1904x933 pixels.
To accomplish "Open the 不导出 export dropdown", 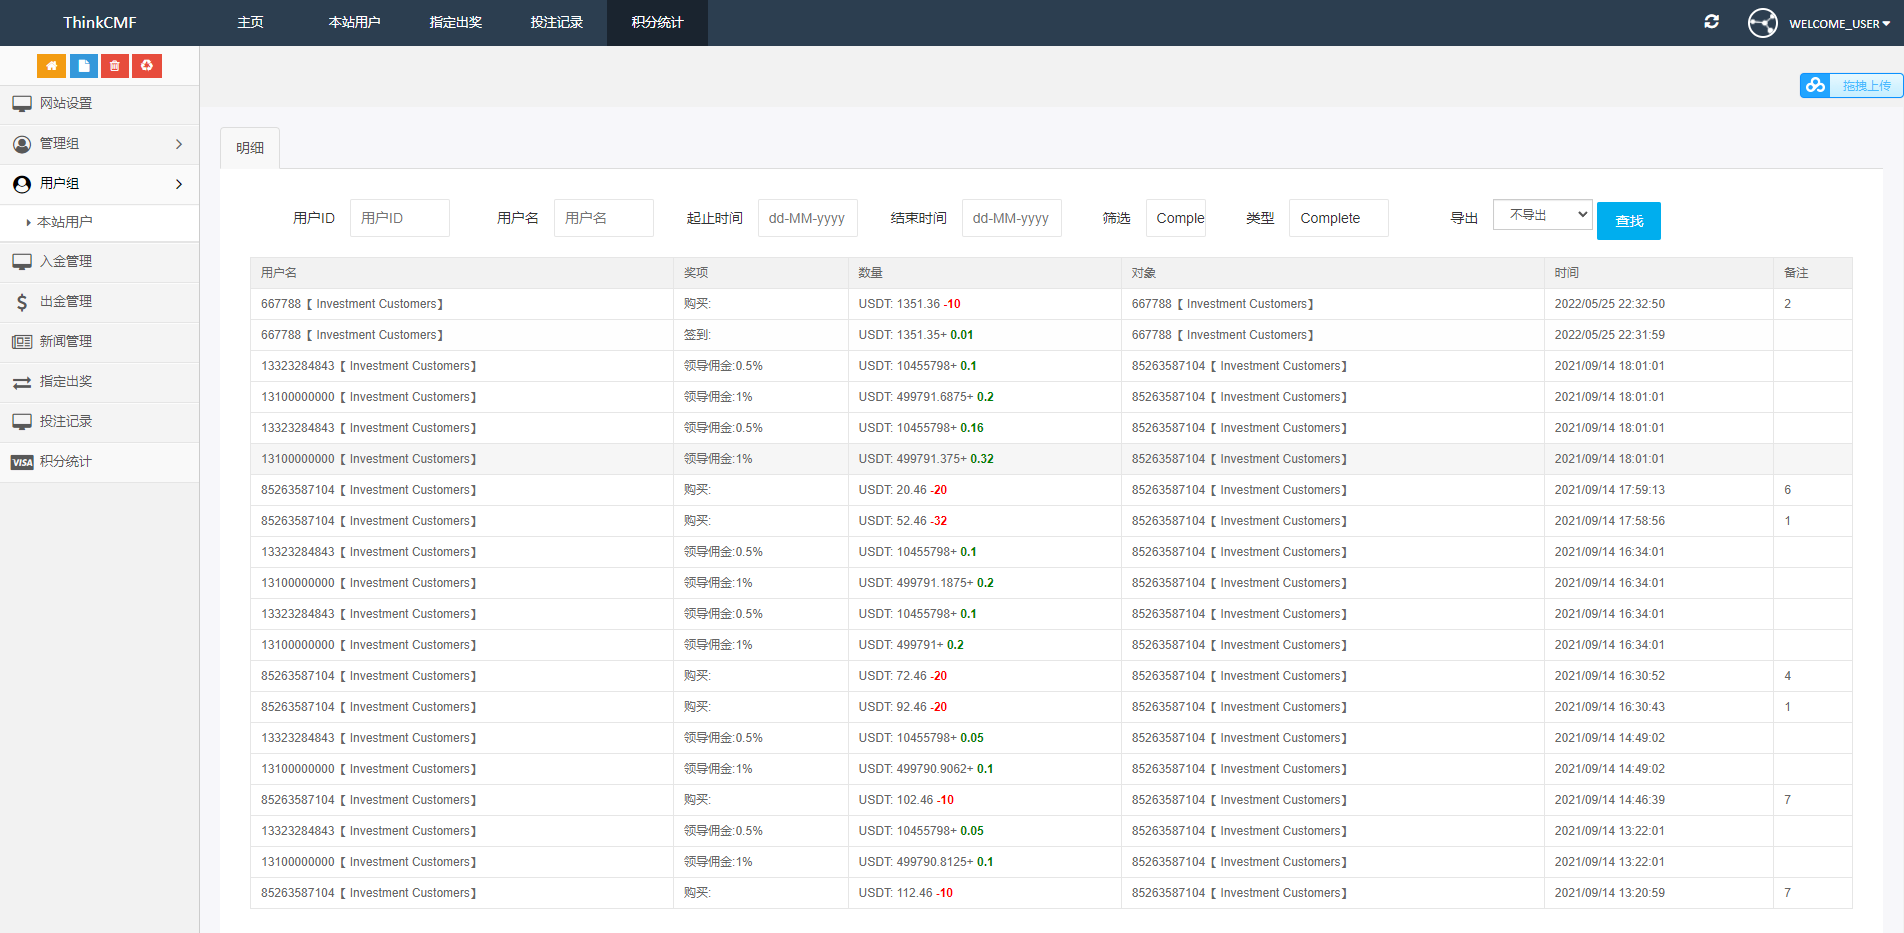I will click(x=1541, y=215).
